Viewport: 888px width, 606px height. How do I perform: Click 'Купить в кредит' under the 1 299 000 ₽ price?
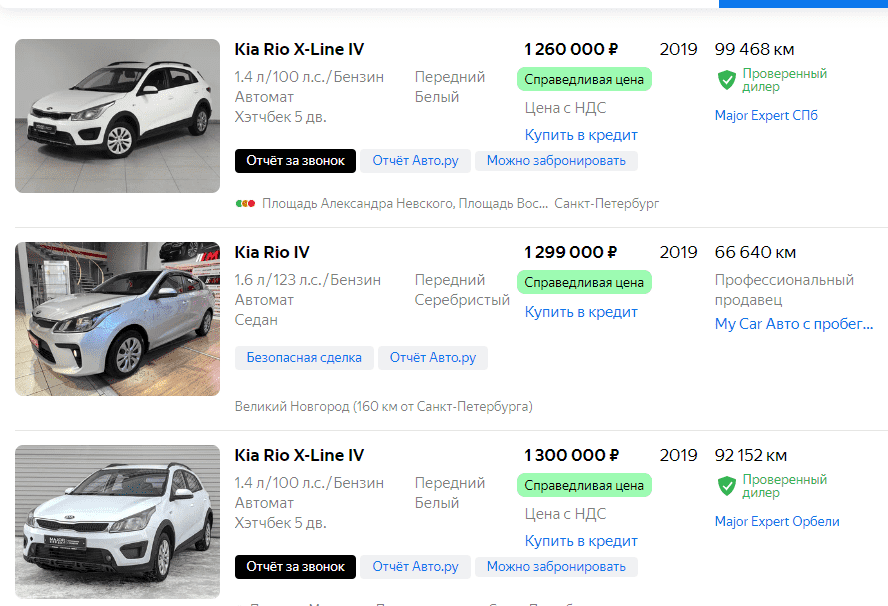[581, 312]
